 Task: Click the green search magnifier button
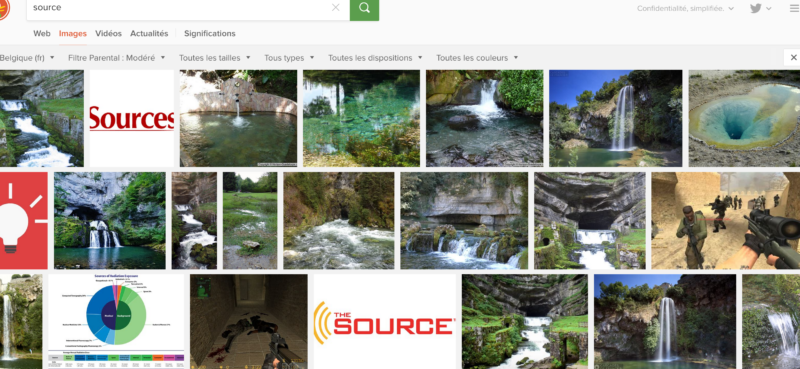click(x=364, y=8)
